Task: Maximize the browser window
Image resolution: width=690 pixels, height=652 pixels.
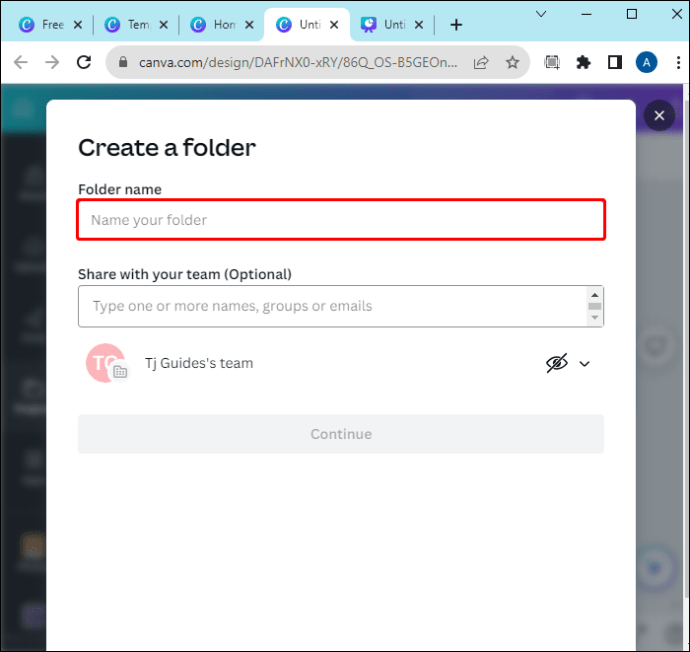Action: point(631,14)
